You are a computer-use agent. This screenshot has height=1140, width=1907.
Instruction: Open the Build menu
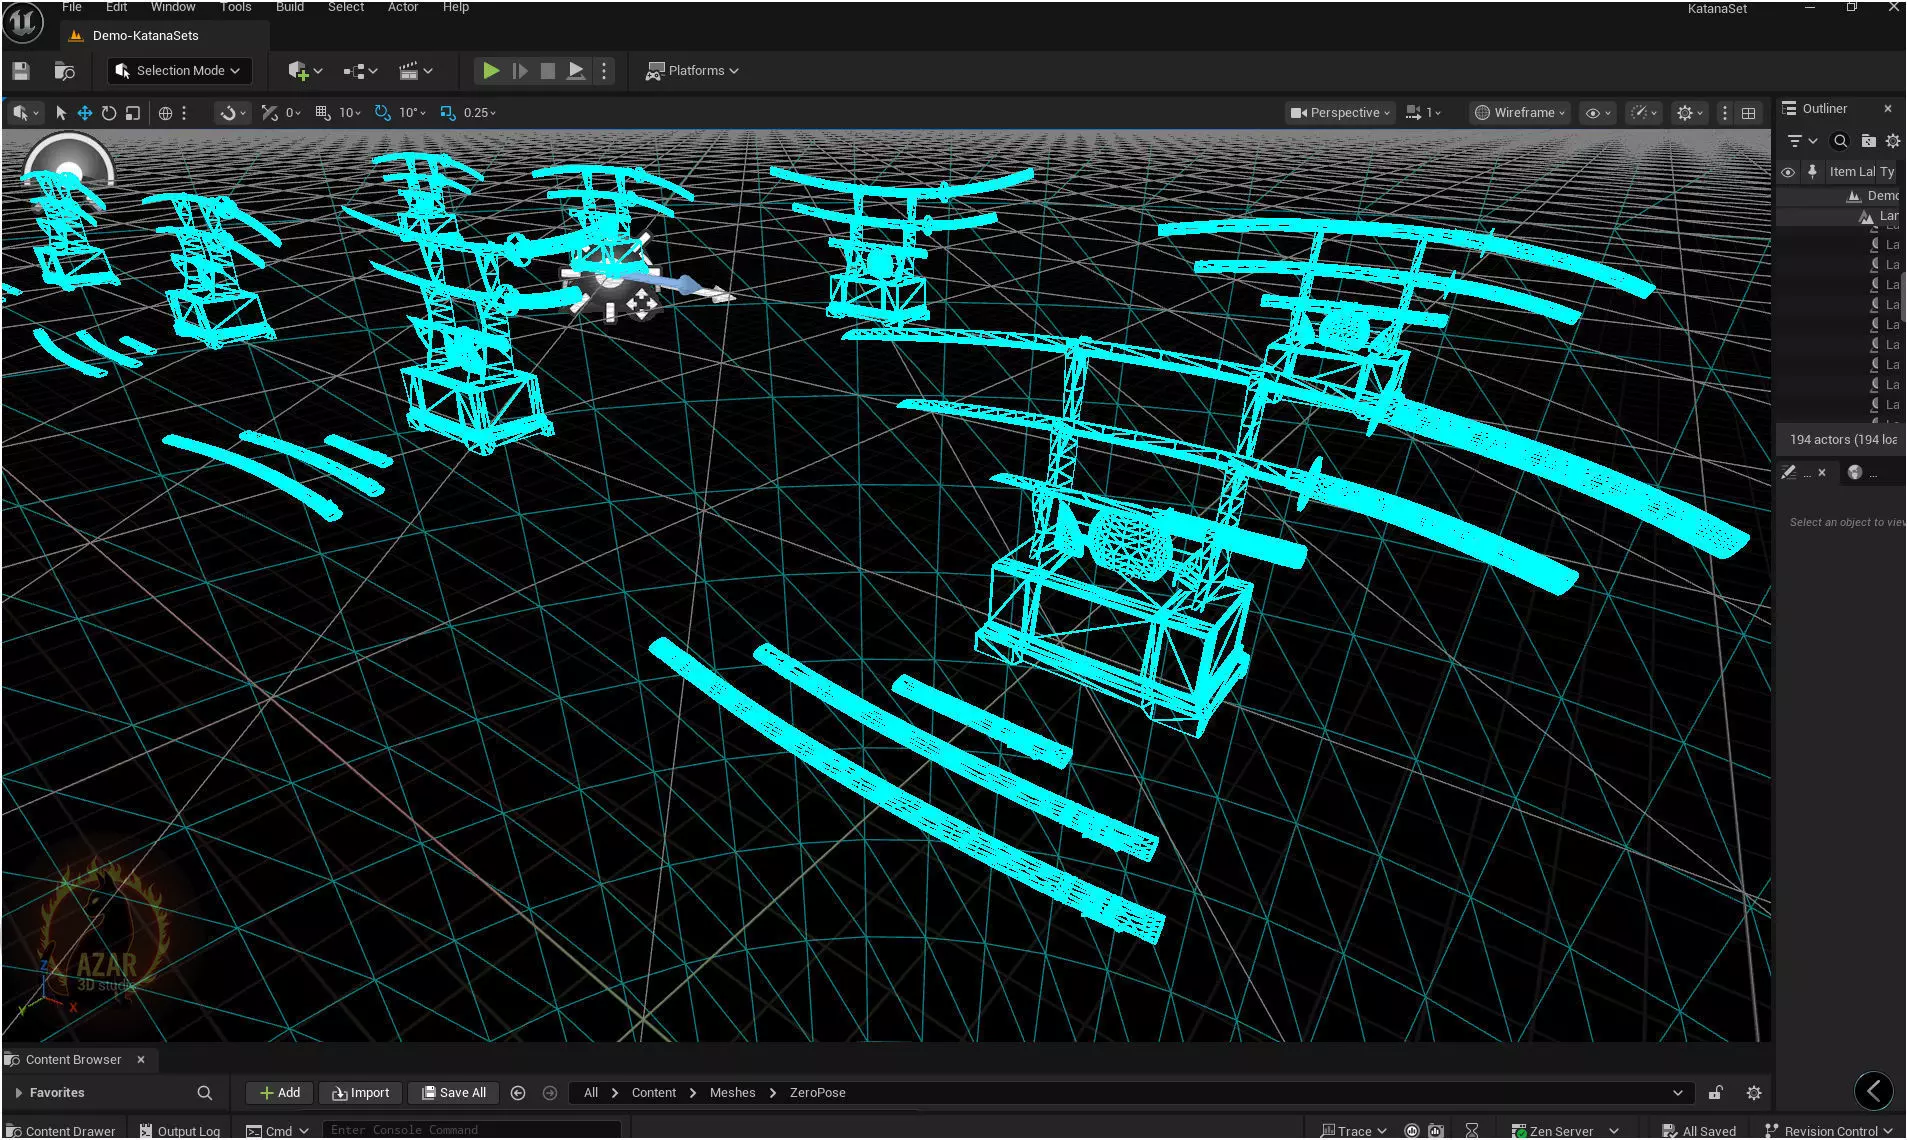point(290,7)
